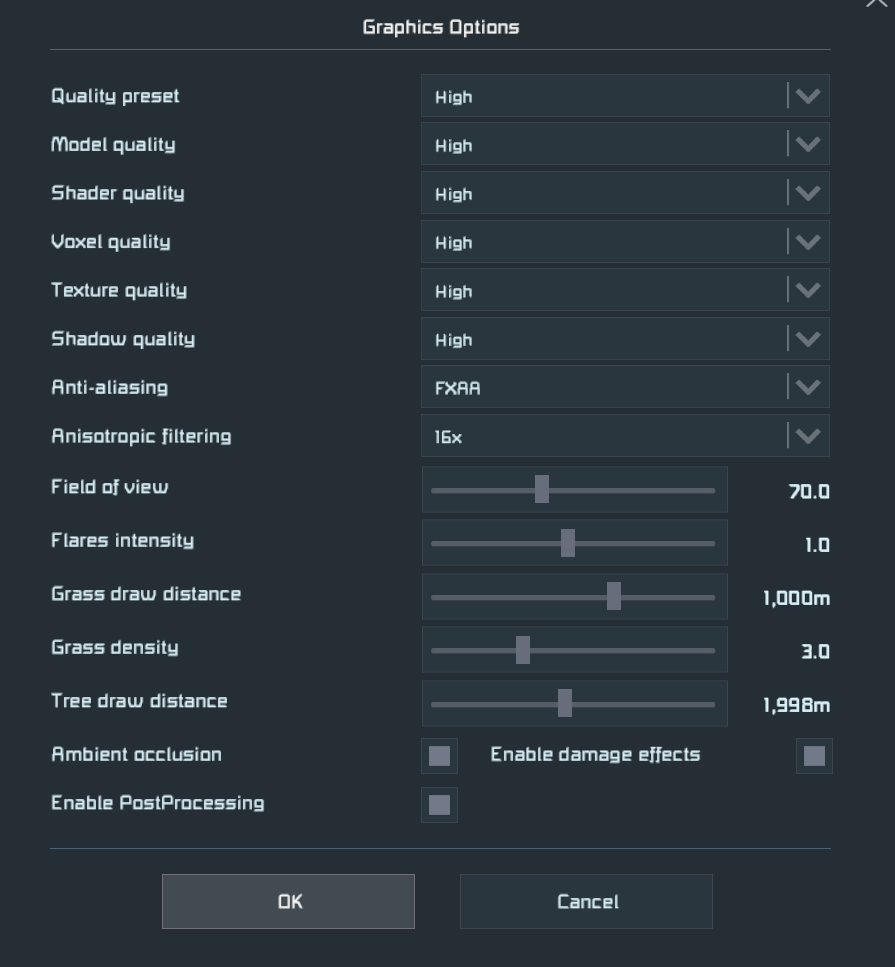Click the Grass density slider handle
This screenshot has height=967, width=895.
coord(523,650)
